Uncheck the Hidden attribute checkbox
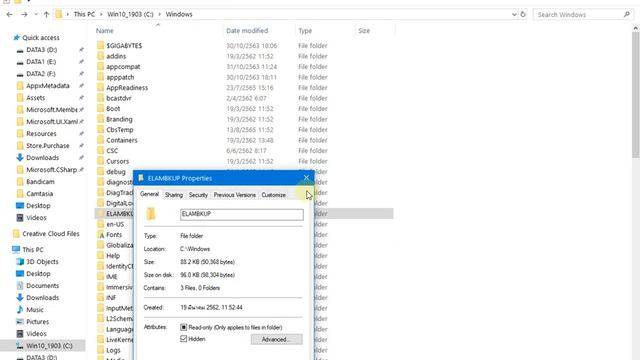This screenshot has width=640, height=360. point(184,339)
